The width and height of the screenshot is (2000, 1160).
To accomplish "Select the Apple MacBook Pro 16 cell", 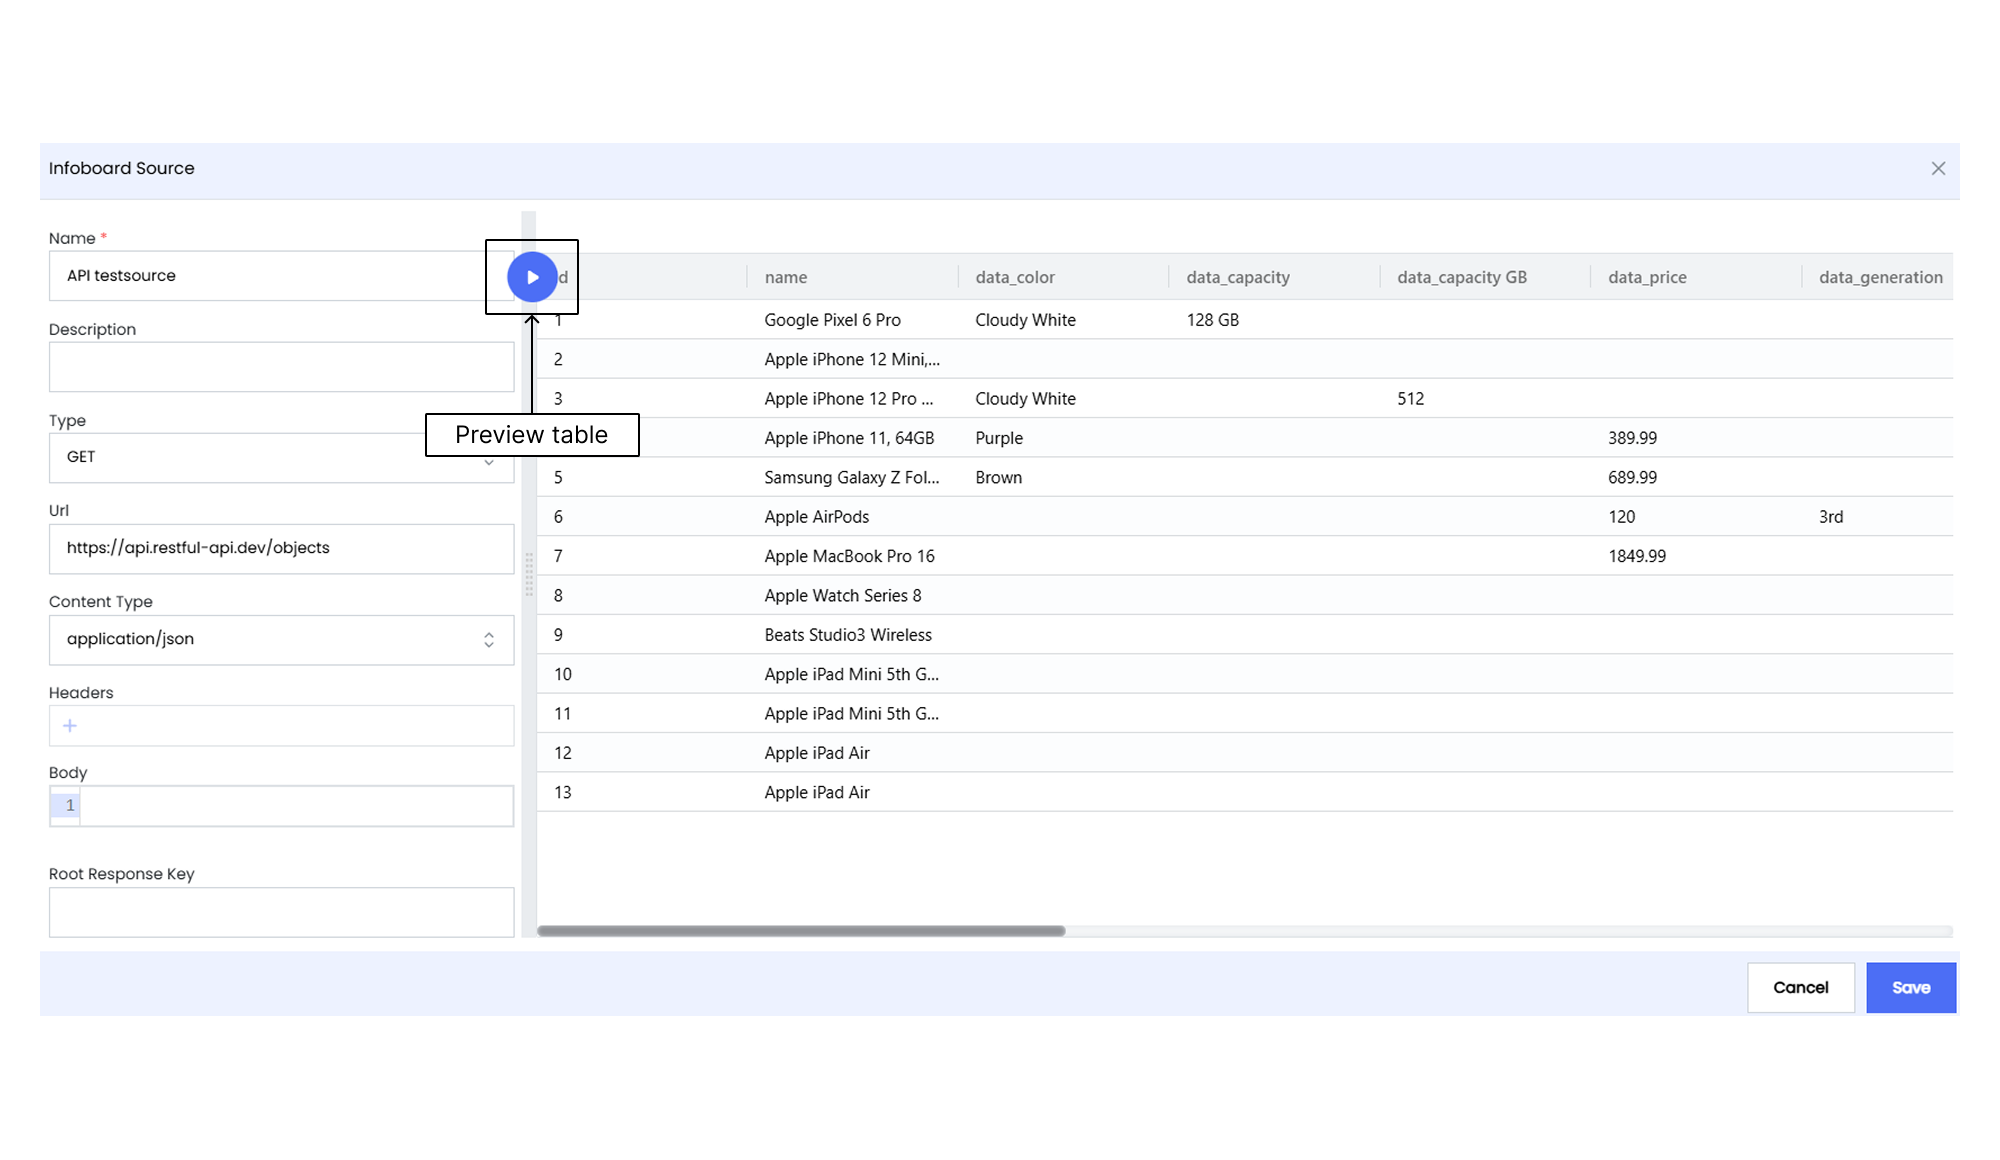I will [x=852, y=556].
